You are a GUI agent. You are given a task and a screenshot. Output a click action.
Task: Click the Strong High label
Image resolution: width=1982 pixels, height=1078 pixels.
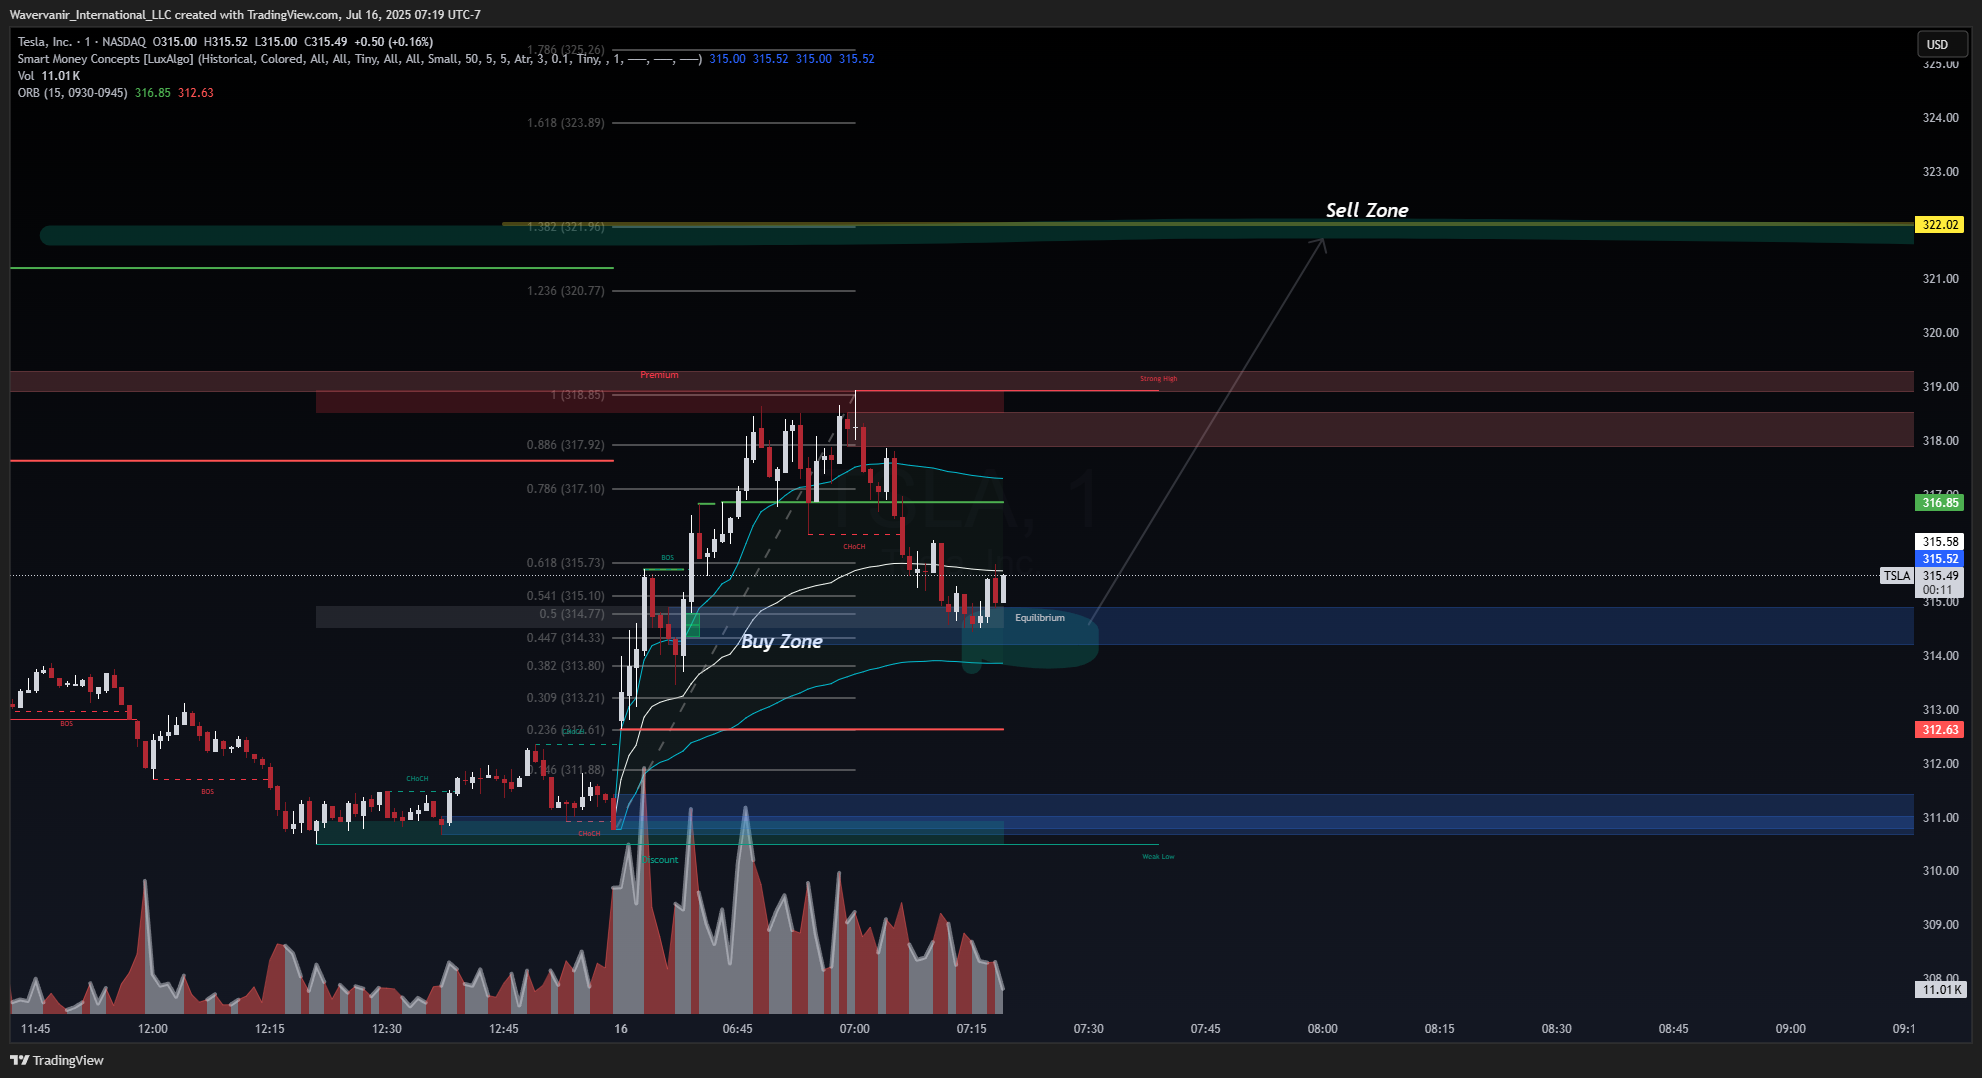[1159, 379]
